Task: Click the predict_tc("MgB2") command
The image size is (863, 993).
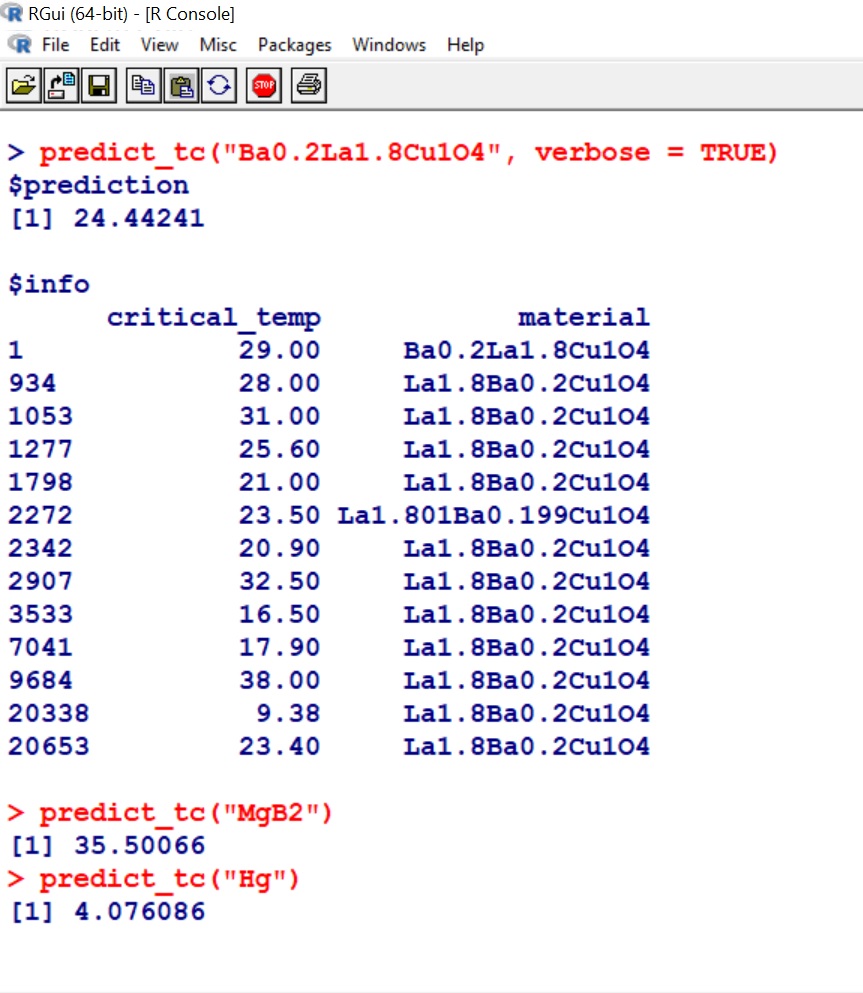Action: point(170,813)
